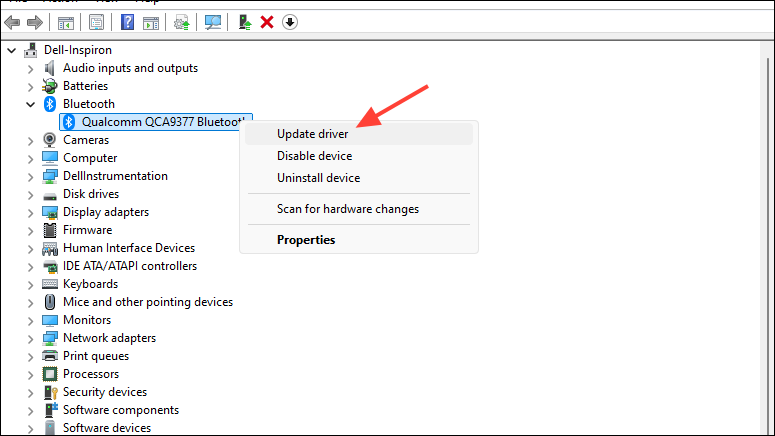The image size is (775, 436).
Task: Choose Update driver from context menu
Action: (x=359, y=134)
